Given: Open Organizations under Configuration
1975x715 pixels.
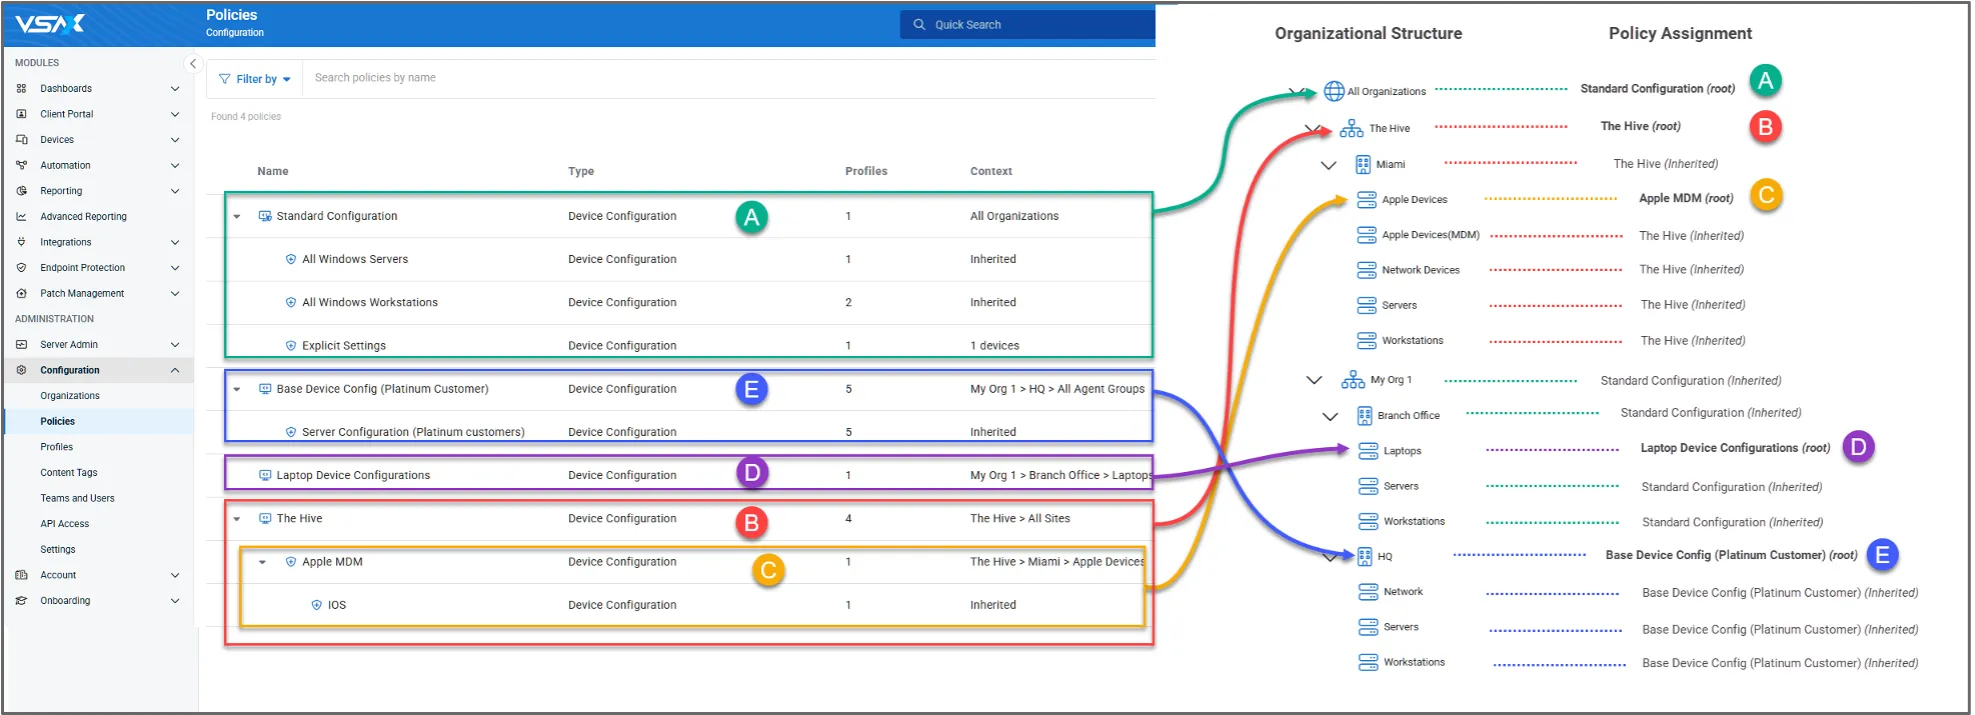Looking at the screenshot, I should (x=70, y=396).
